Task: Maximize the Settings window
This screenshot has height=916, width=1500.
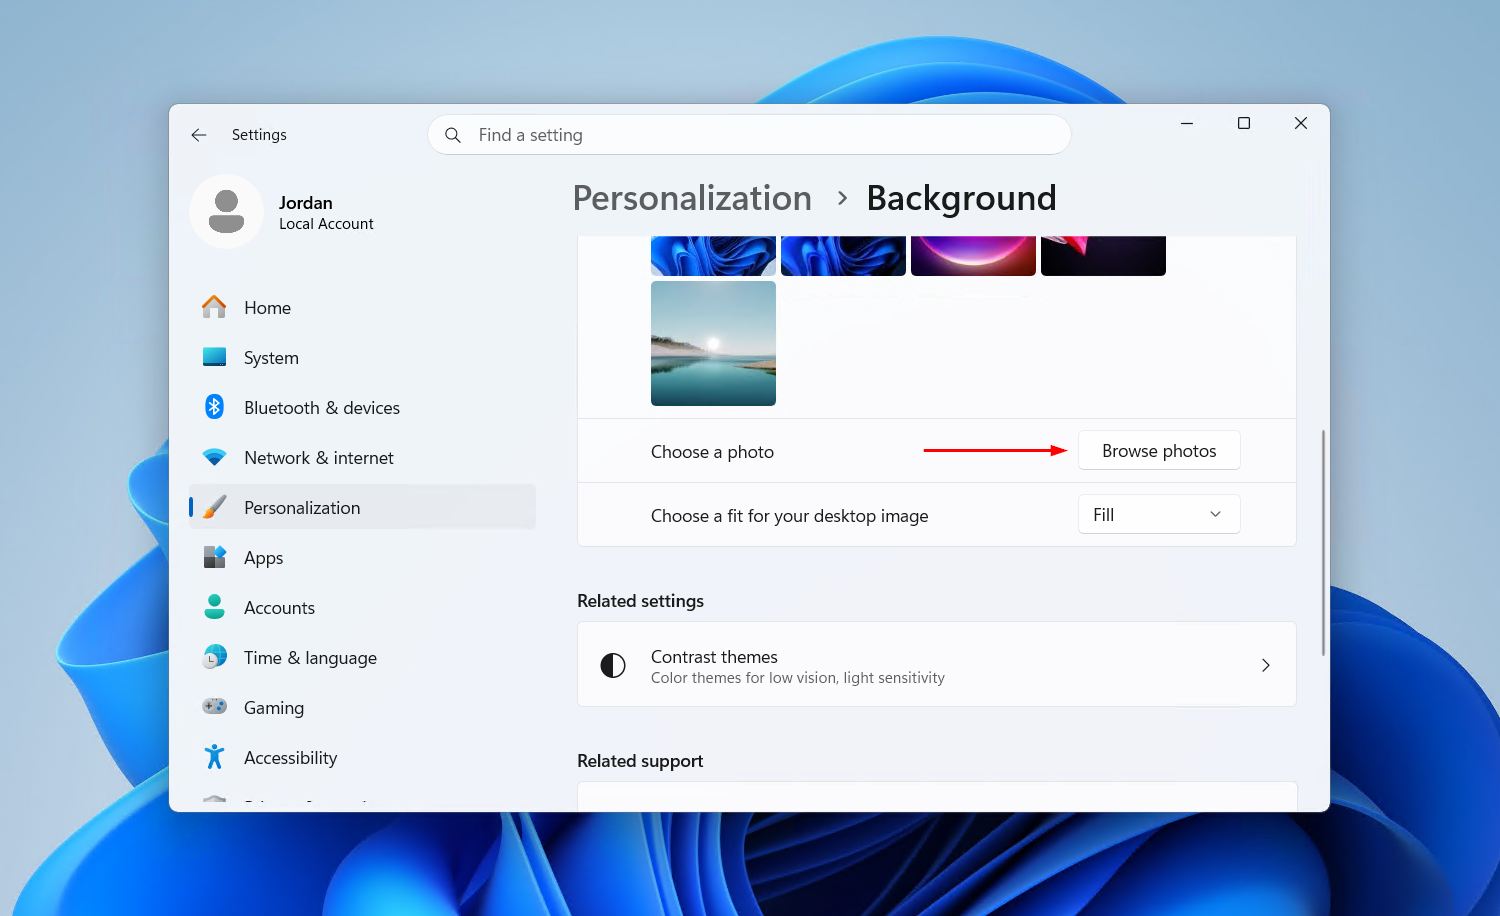Action: [1244, 123]
